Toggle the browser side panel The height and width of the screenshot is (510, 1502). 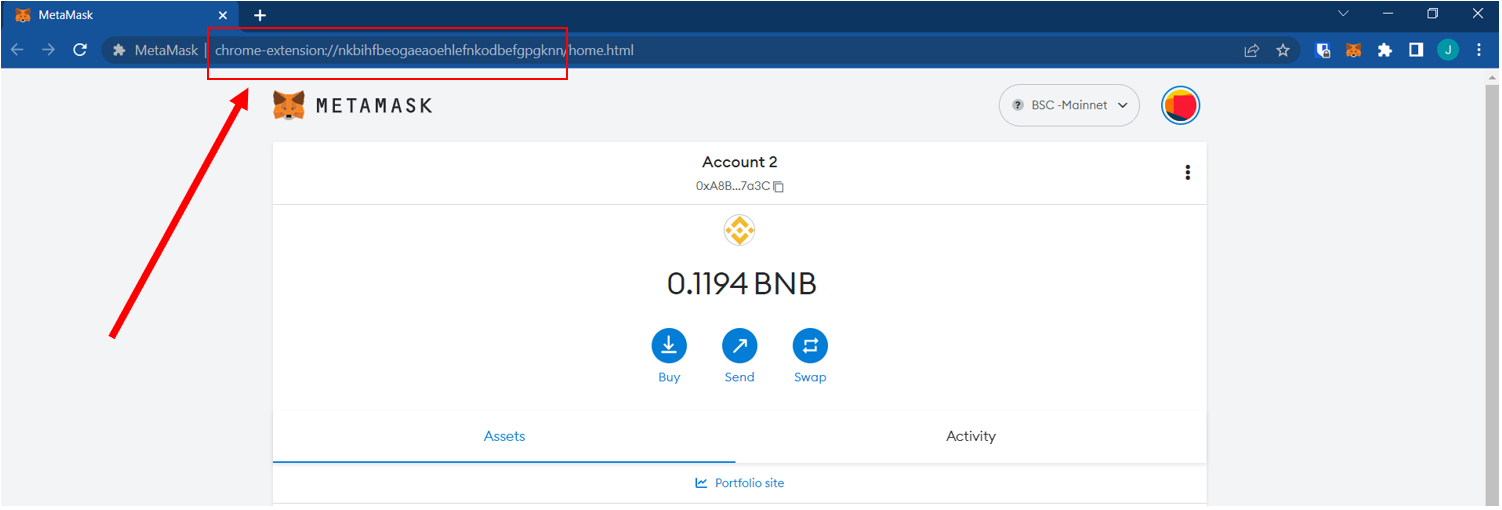click(1416, 50)
